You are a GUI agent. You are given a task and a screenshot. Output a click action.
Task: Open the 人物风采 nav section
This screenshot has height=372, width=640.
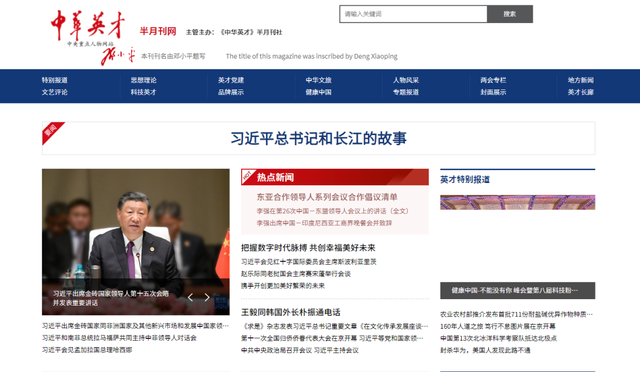point(406,80)
